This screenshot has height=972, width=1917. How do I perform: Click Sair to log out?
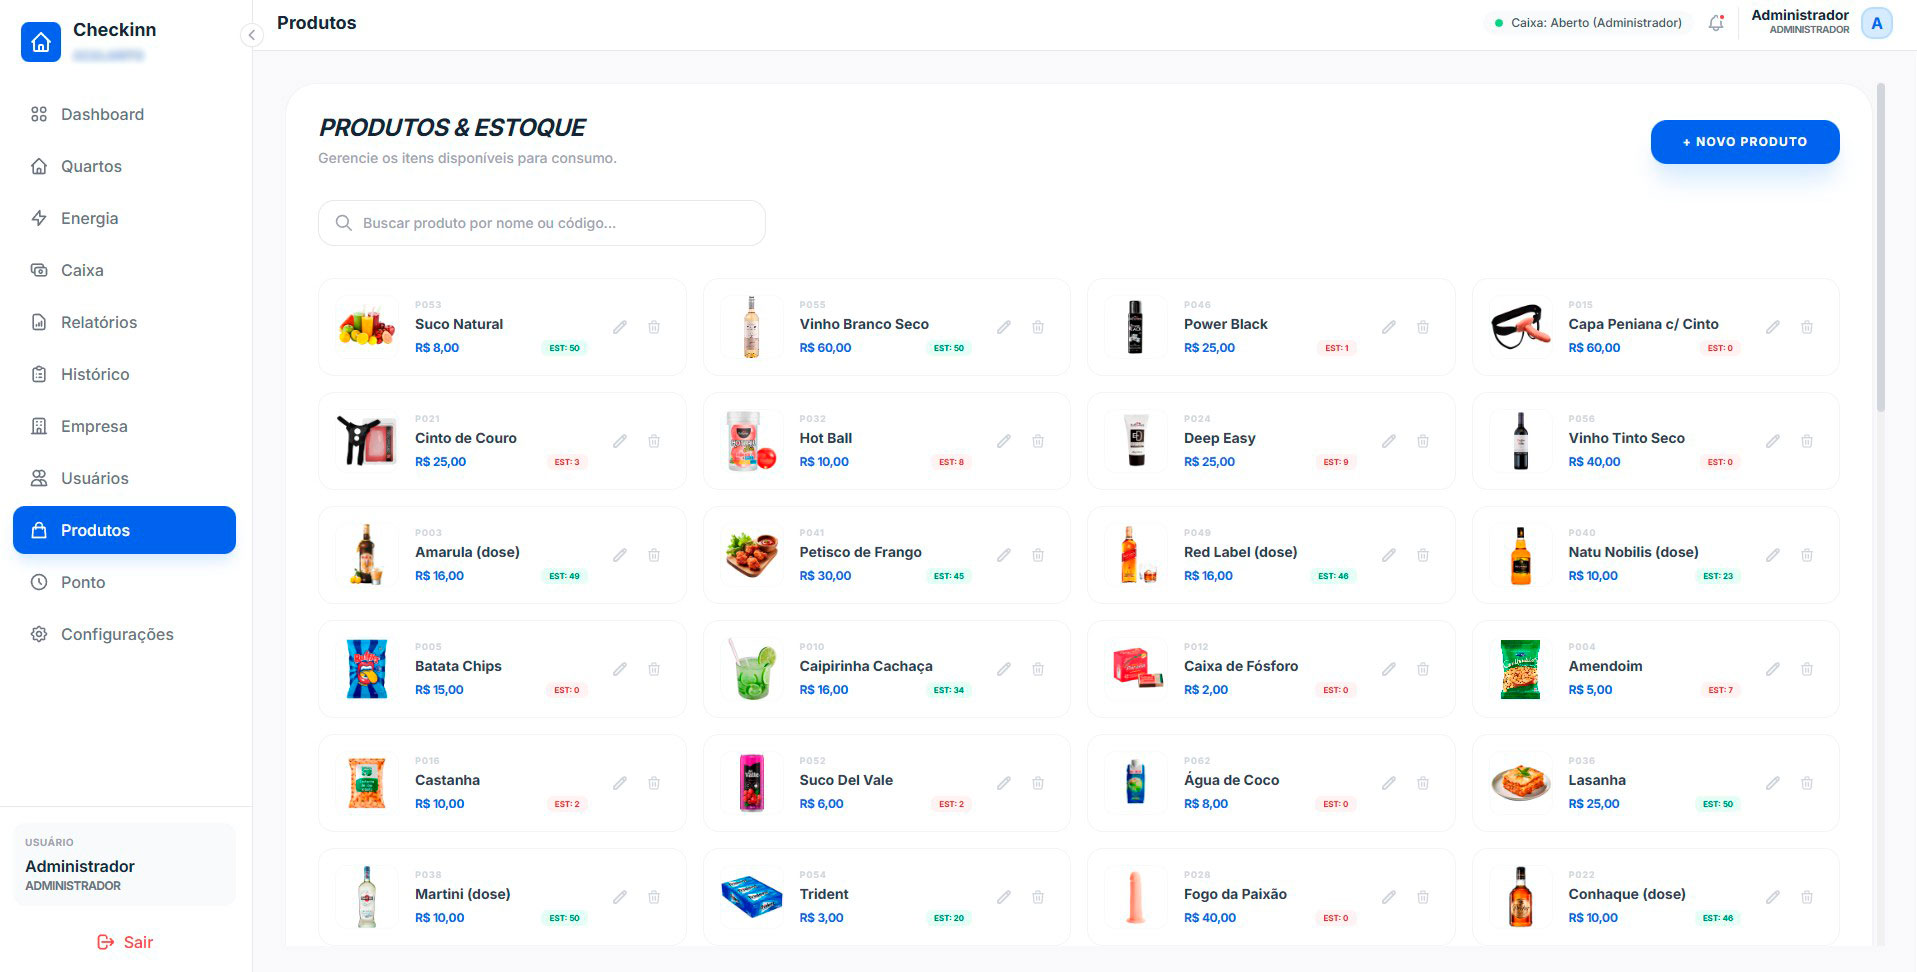pos(125,942)
